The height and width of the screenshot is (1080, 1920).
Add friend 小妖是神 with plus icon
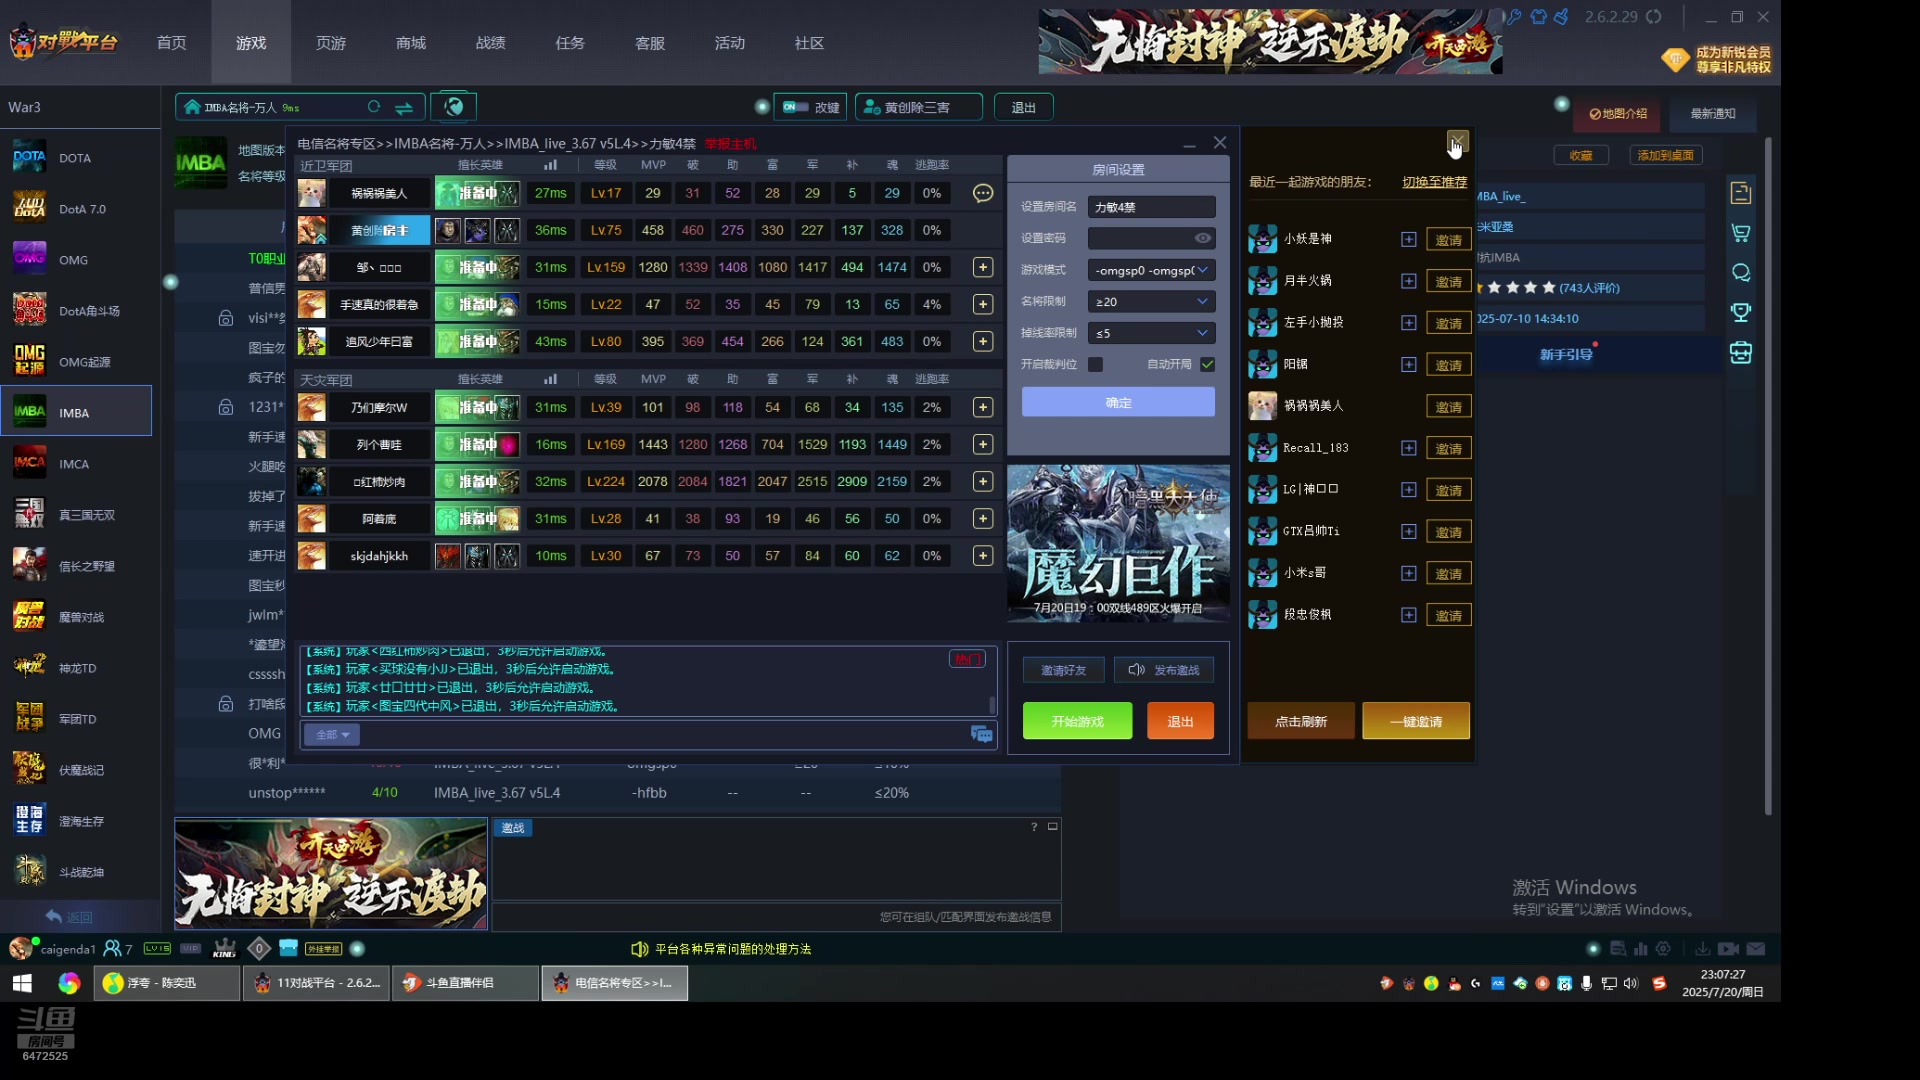pos(1408,239)
